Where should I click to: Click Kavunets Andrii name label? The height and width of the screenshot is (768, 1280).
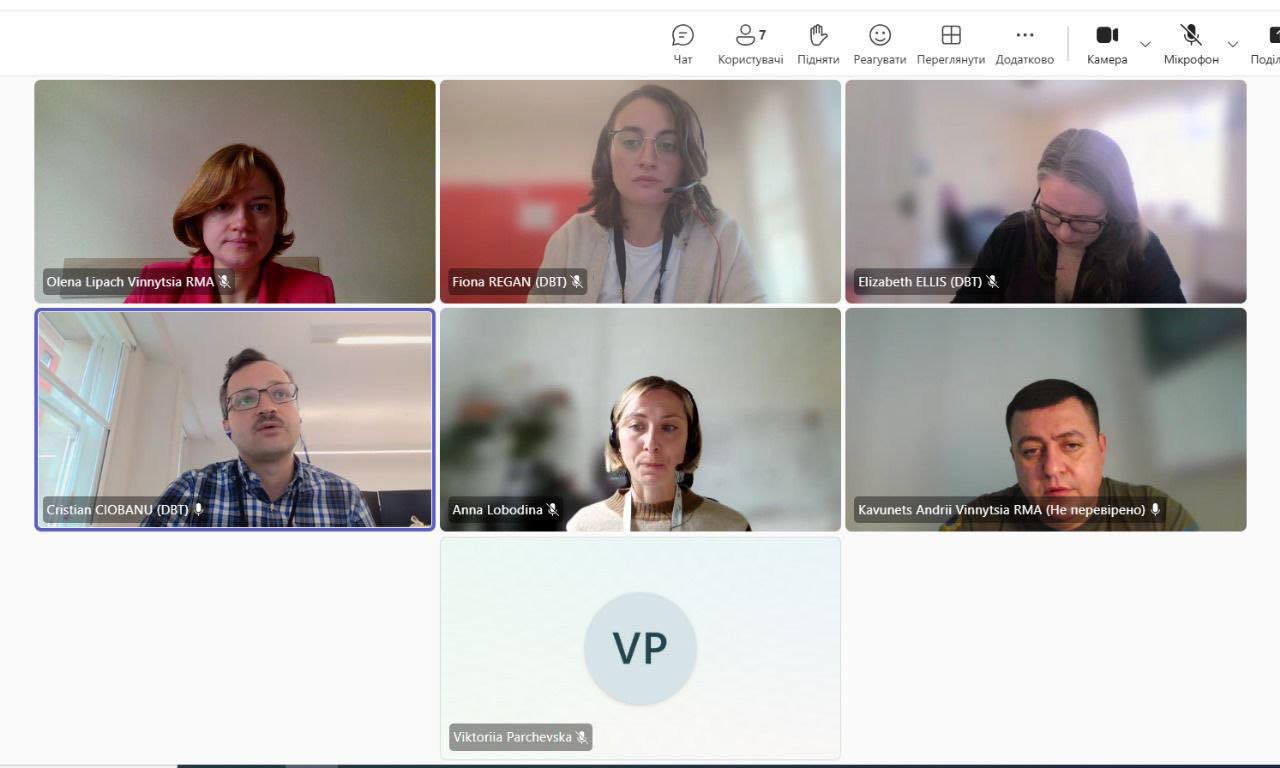pyautogui.click(x=1001, y=510)
